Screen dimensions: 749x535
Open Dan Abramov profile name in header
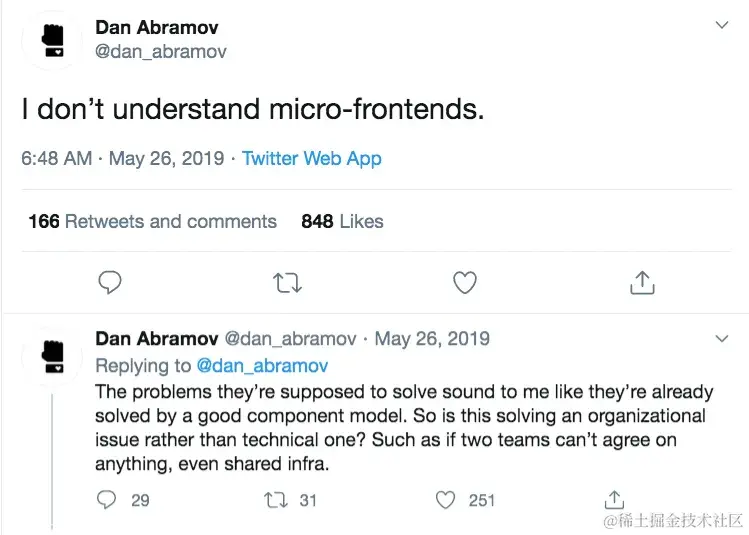point(156,27)
